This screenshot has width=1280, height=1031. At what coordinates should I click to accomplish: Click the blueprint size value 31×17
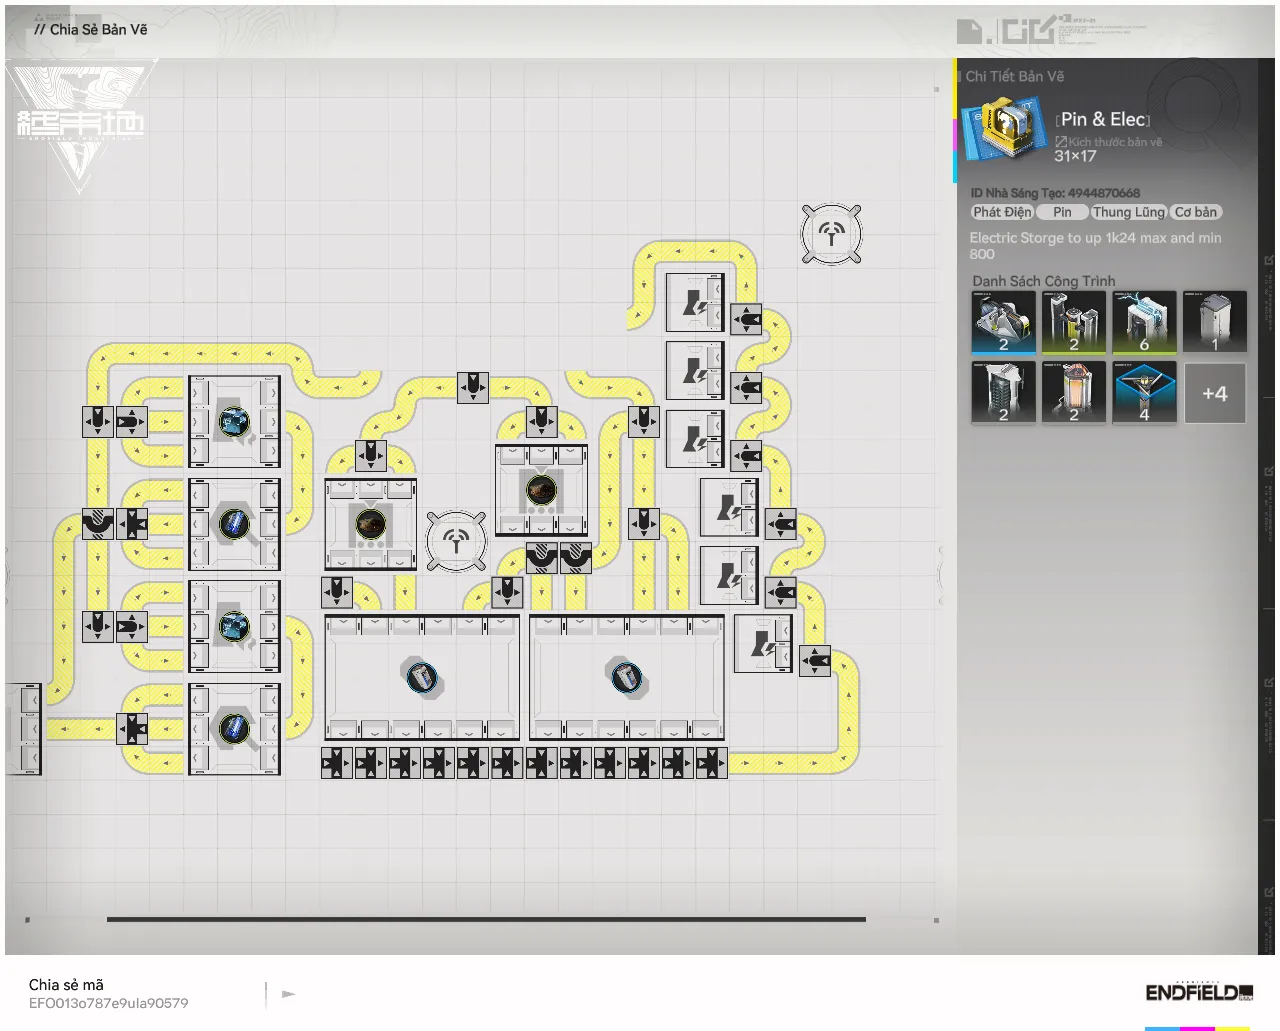pyautogui.click(x=1075, y=156)
